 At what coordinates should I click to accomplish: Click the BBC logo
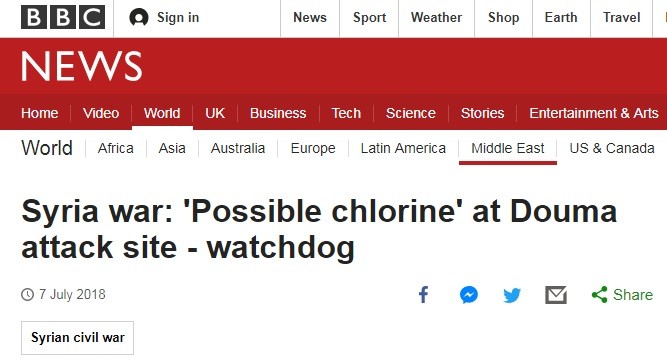tap(63, 17)
